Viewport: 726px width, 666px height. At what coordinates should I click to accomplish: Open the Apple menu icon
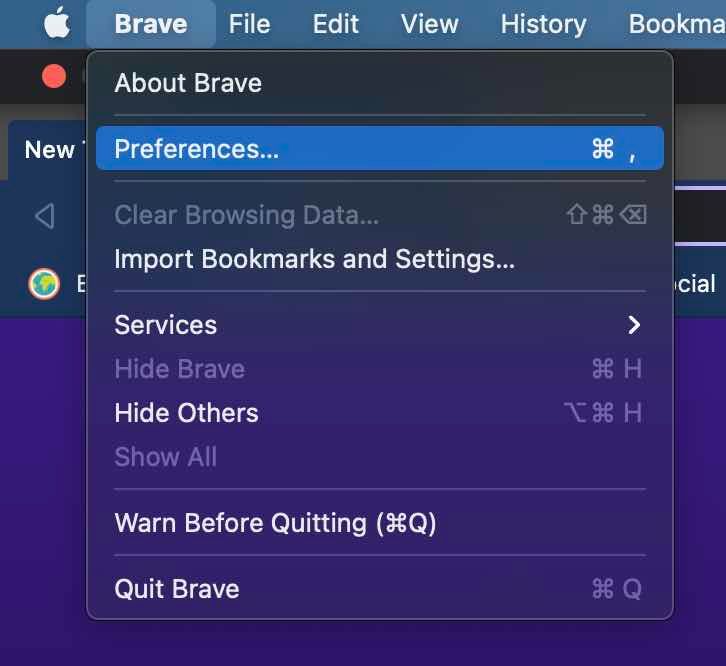[x=56, y=23]
